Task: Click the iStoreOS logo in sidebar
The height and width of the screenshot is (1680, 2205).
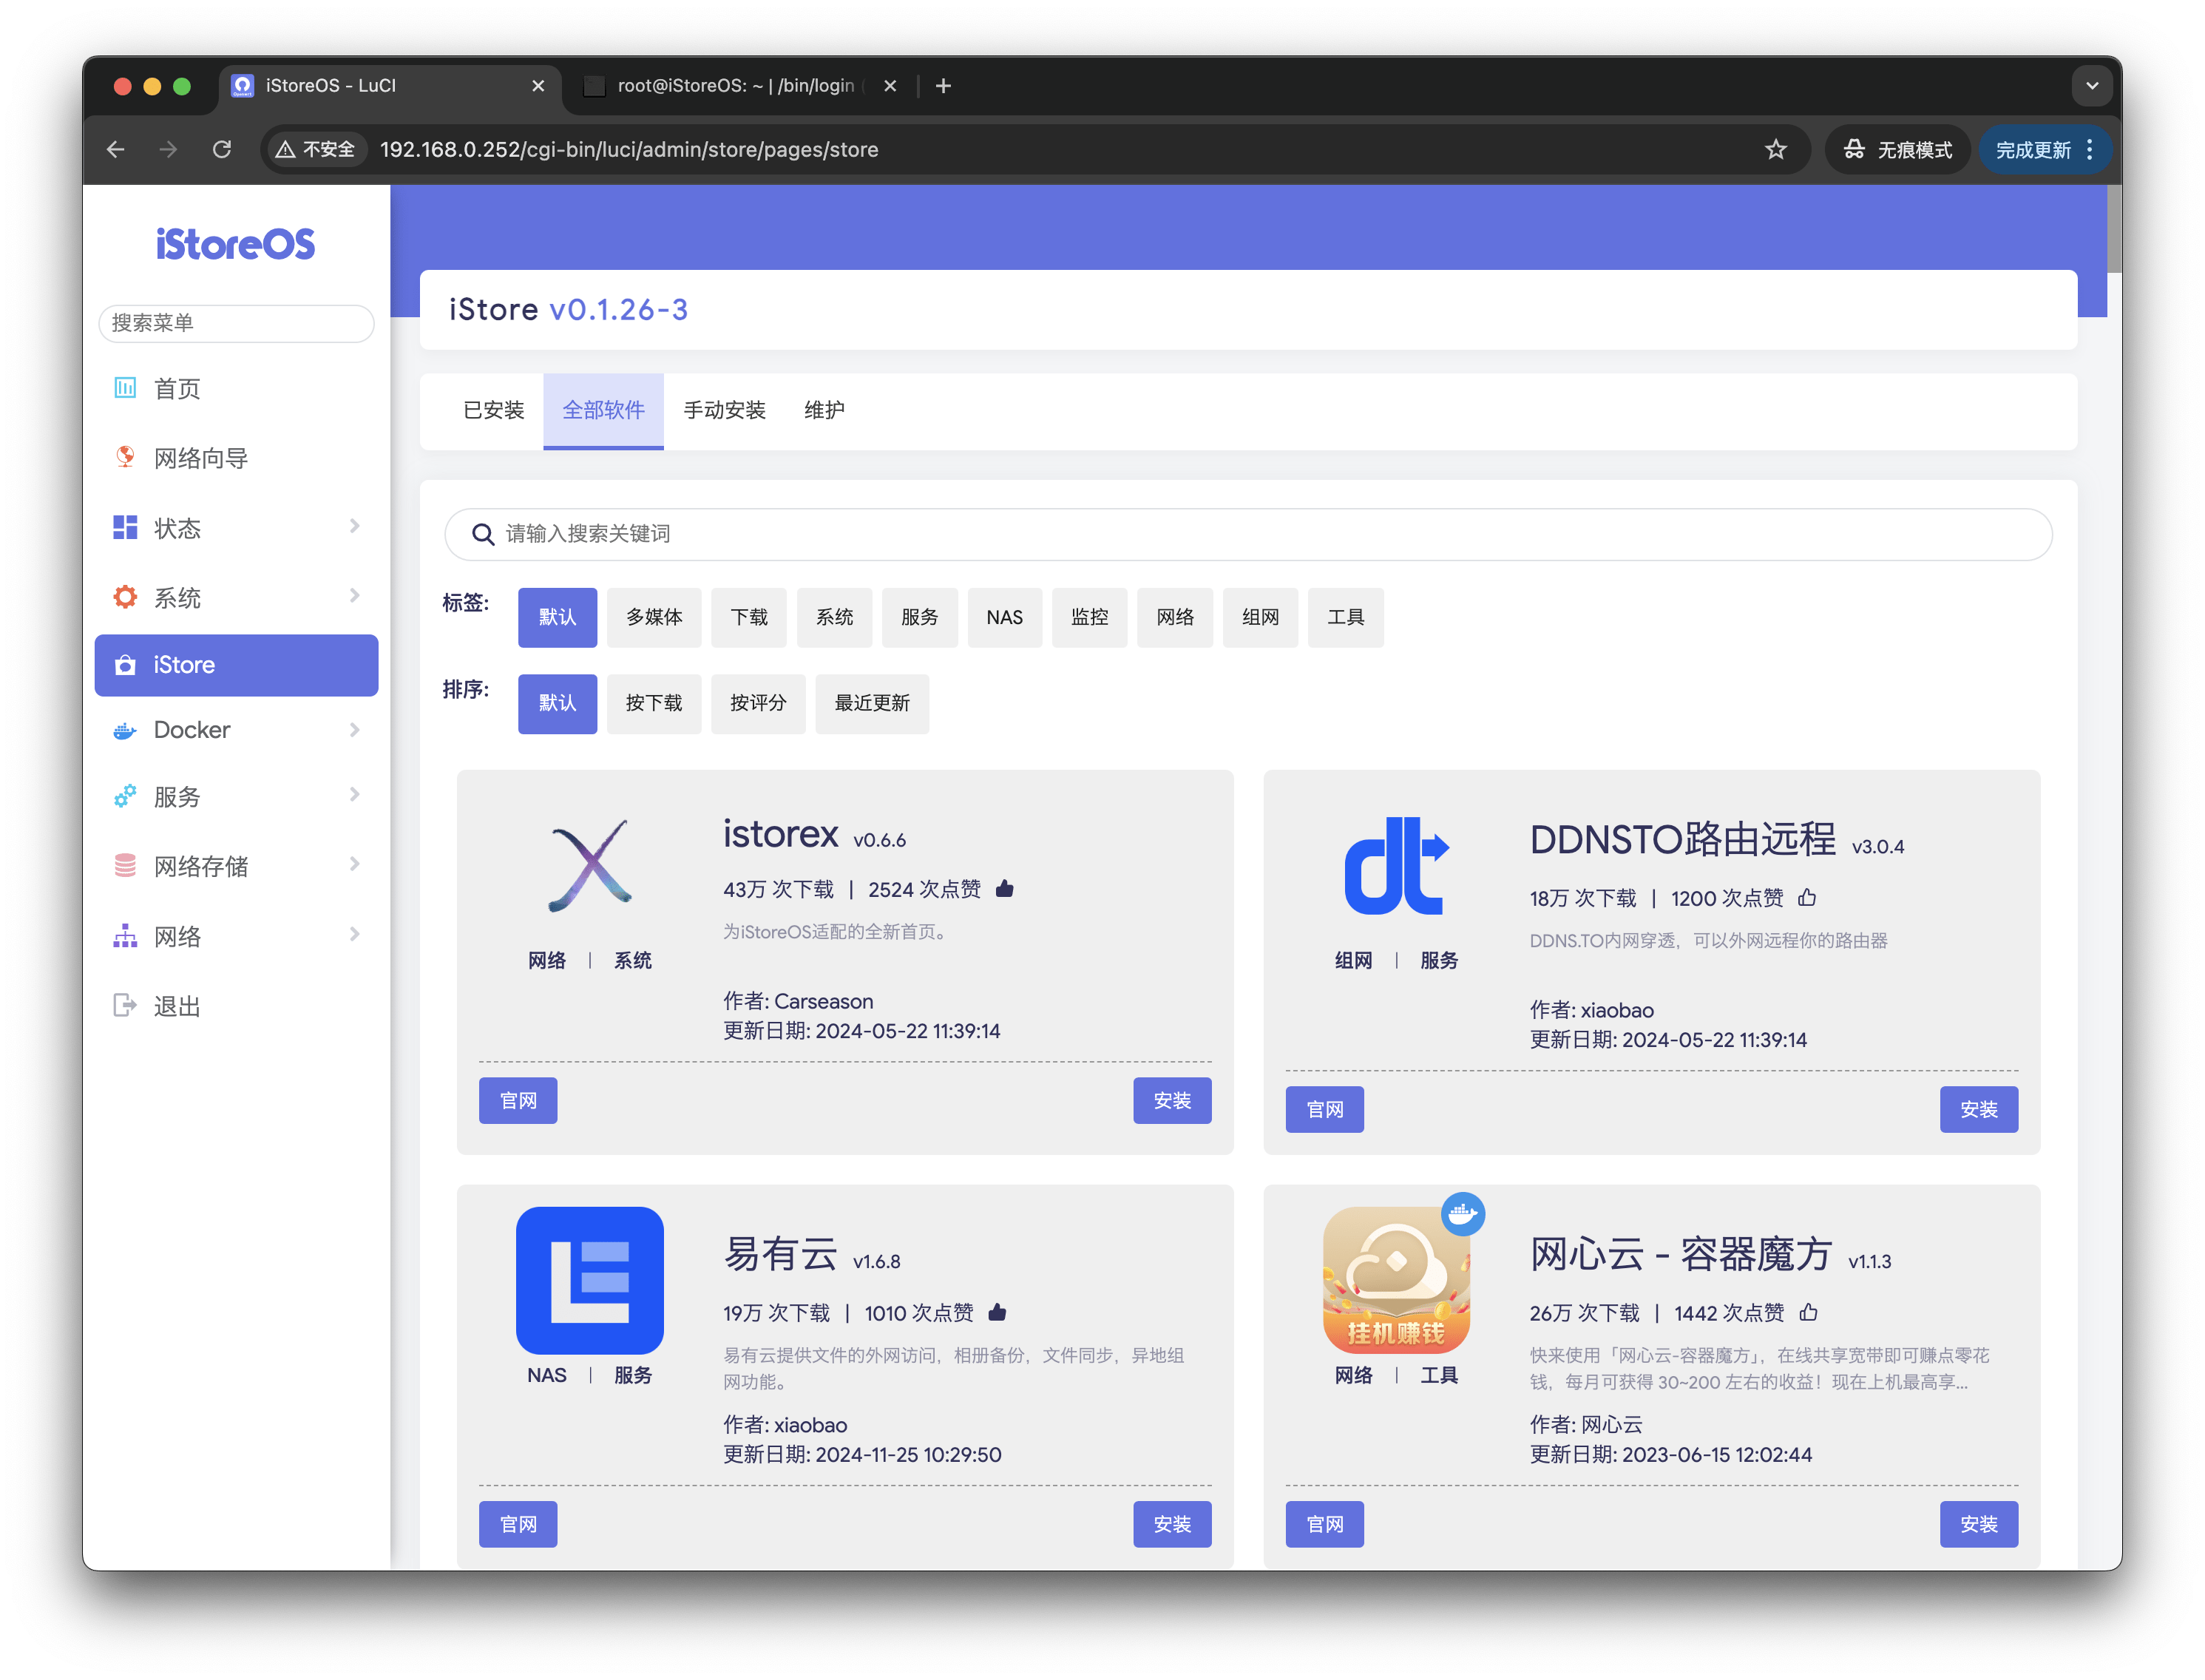Action: tap(235, 244)
